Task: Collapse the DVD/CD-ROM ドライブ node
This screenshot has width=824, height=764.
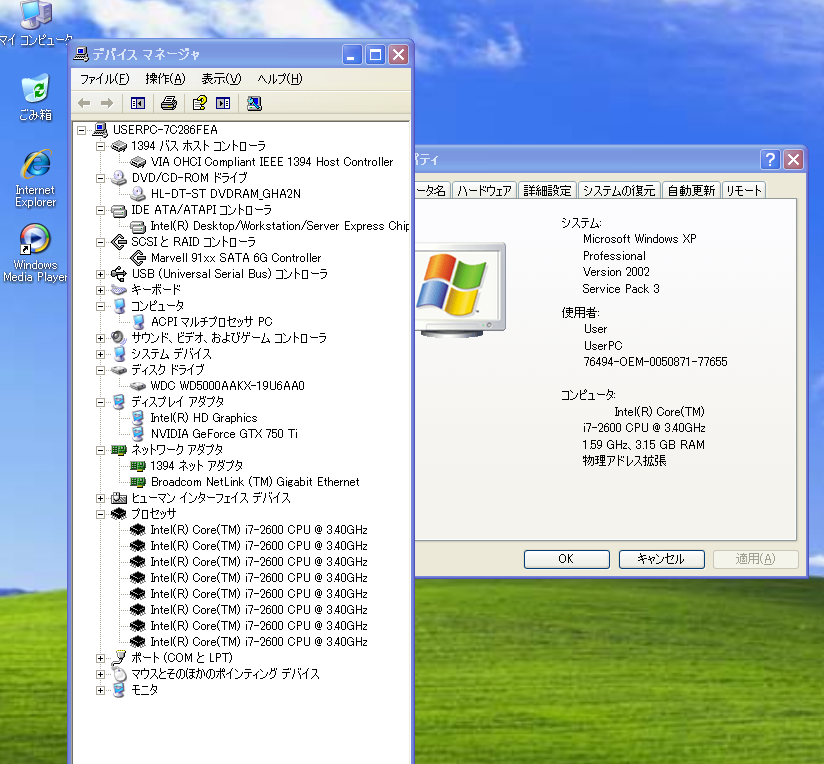Action: point(100,179)
